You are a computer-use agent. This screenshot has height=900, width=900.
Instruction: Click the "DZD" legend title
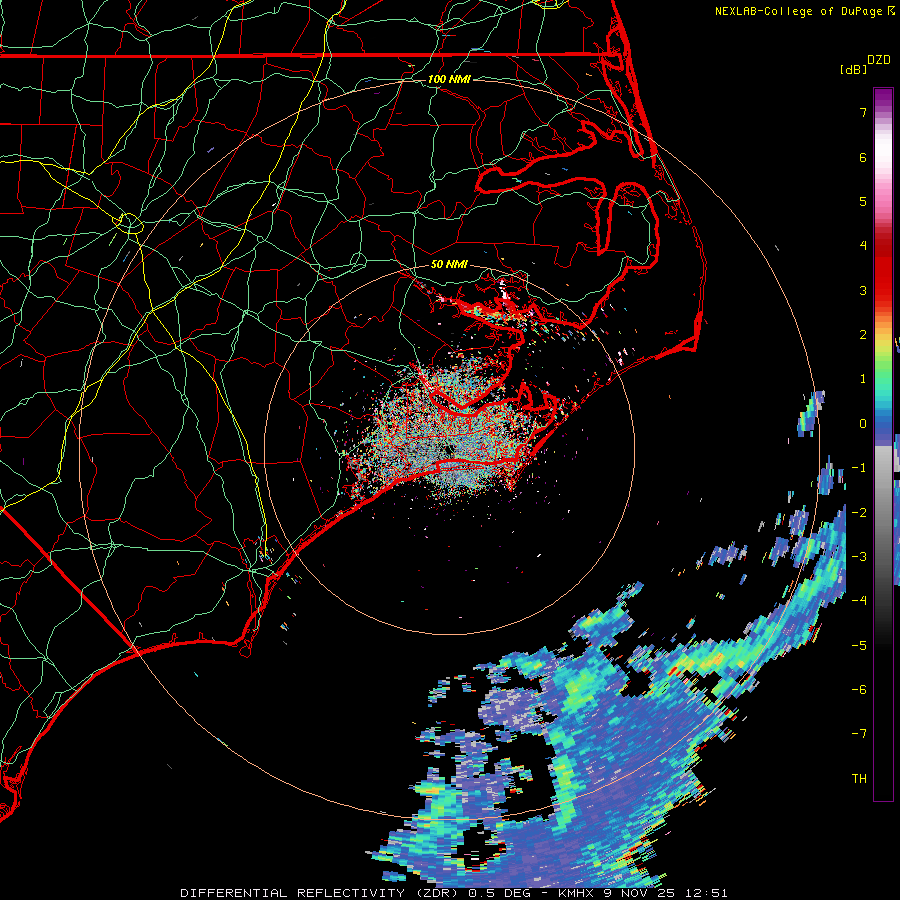point(879,60)
